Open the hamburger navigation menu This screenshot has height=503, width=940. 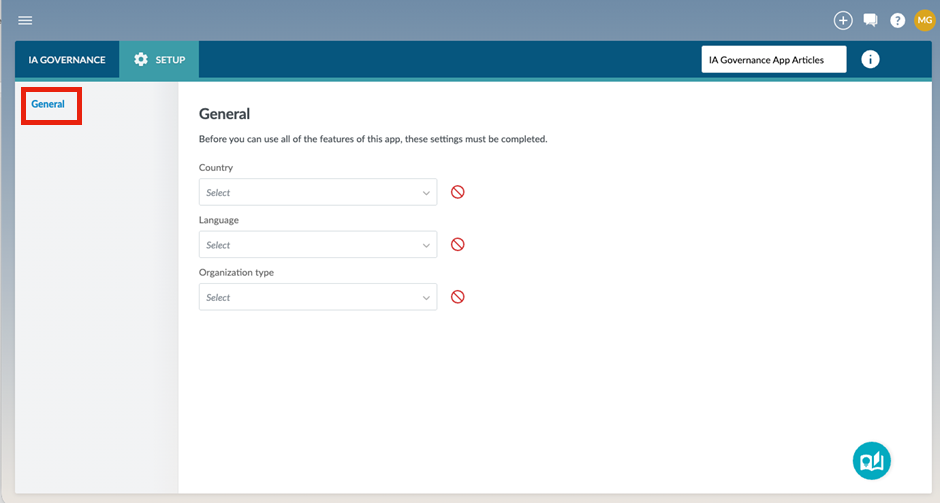pos(25,20)
